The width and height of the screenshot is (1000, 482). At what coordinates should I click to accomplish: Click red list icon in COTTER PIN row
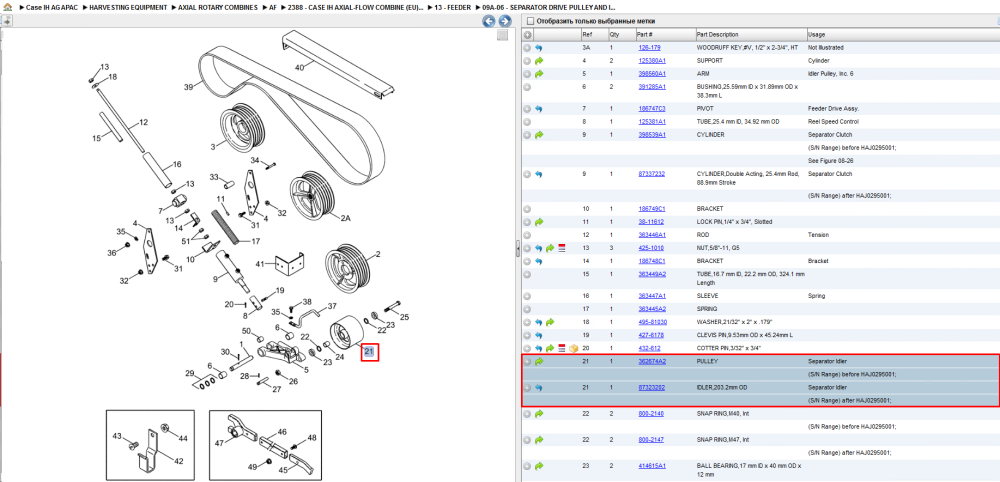pos(562,348)
